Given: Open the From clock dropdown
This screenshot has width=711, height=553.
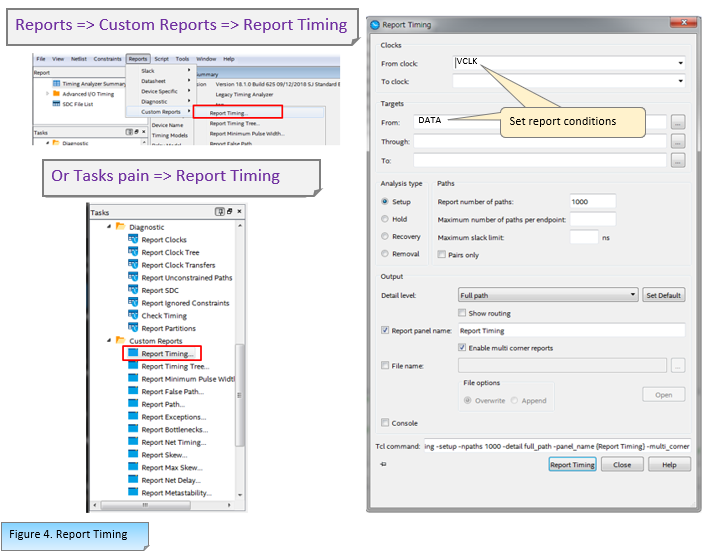Looking at the screenshot, I should coord(680,63).
